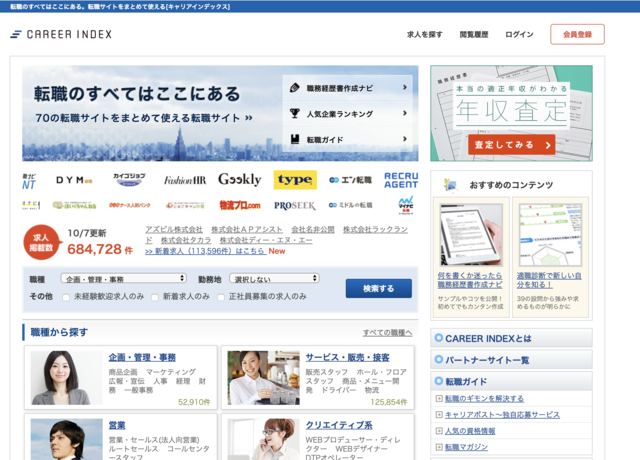
Task: Click the arrow on 人気企業ランキング row
Action: pos(404,113)
